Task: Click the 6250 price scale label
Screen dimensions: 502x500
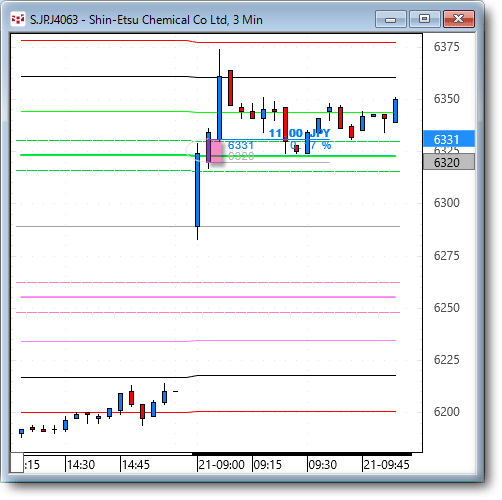Action: point(446,307)
